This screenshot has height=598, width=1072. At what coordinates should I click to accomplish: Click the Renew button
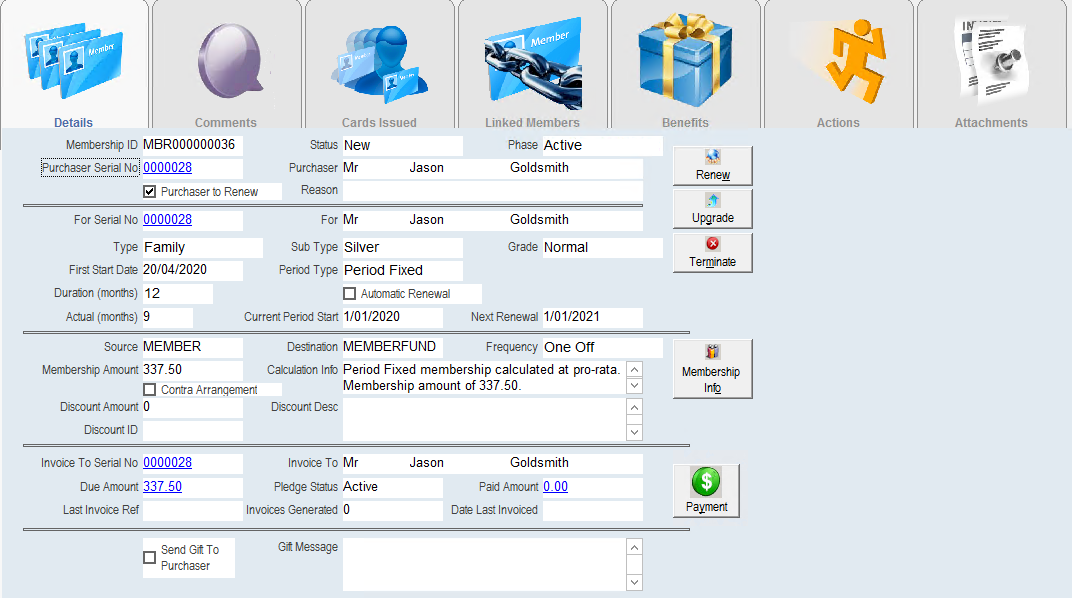point(712,166)
